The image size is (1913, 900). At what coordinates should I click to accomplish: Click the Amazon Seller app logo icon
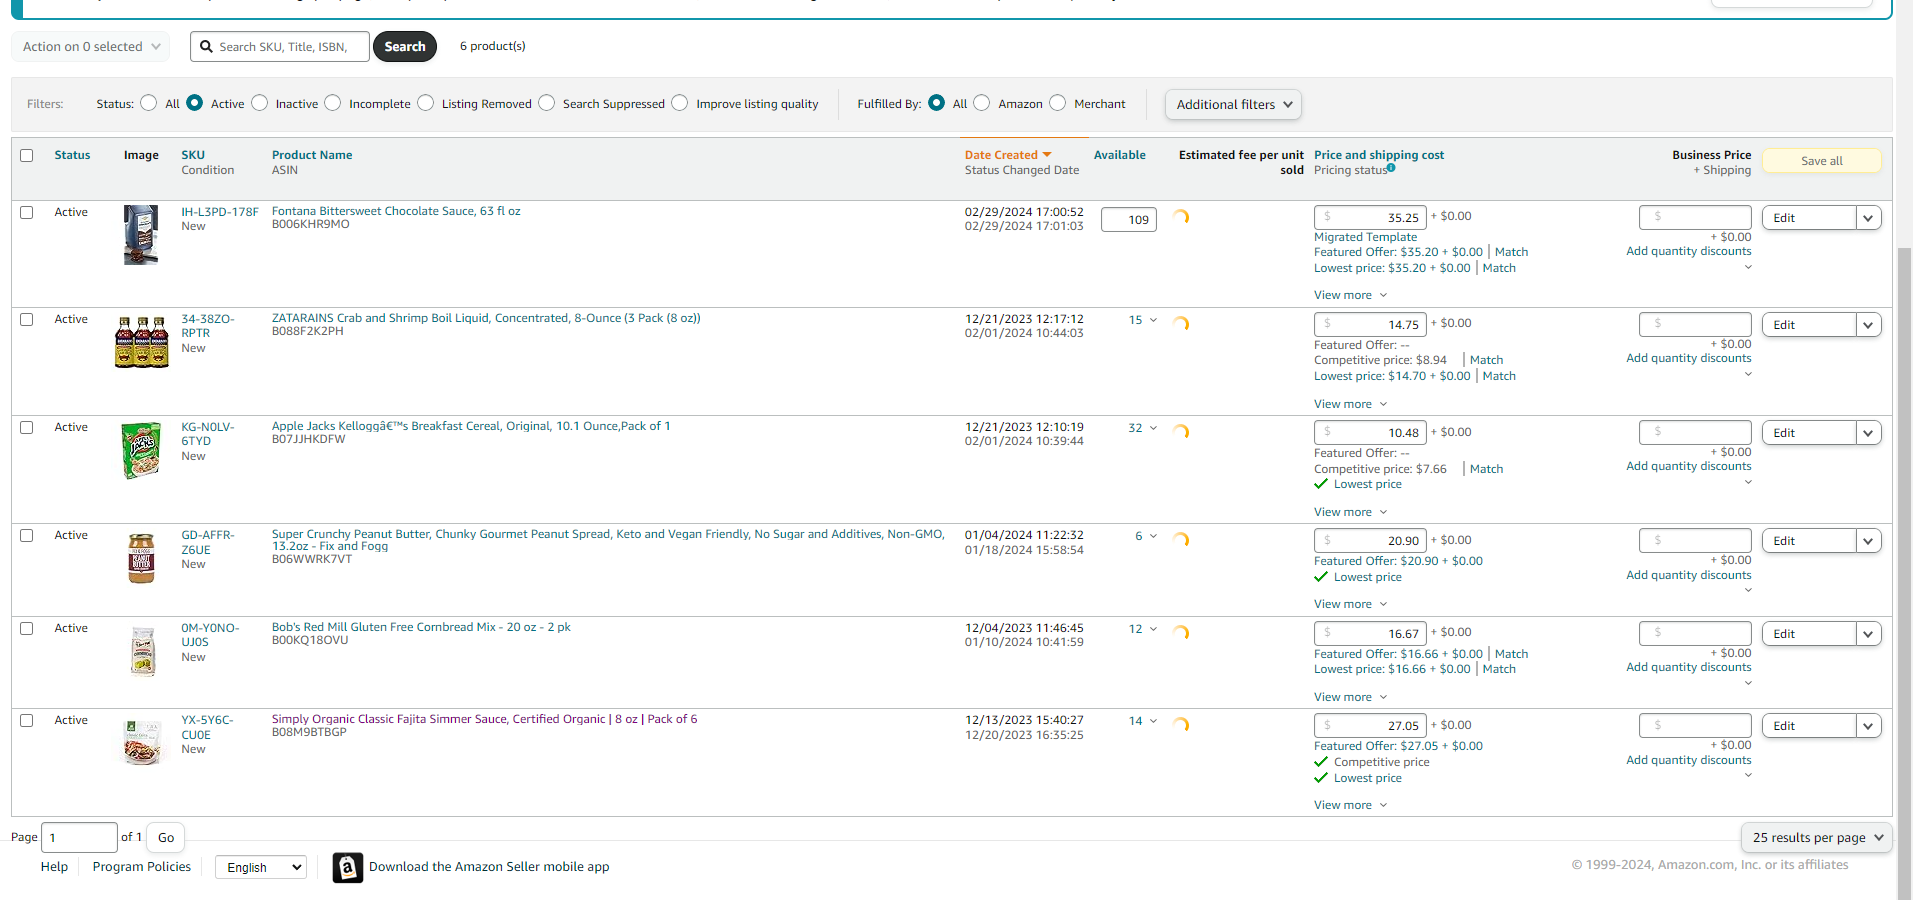(347, 867)
